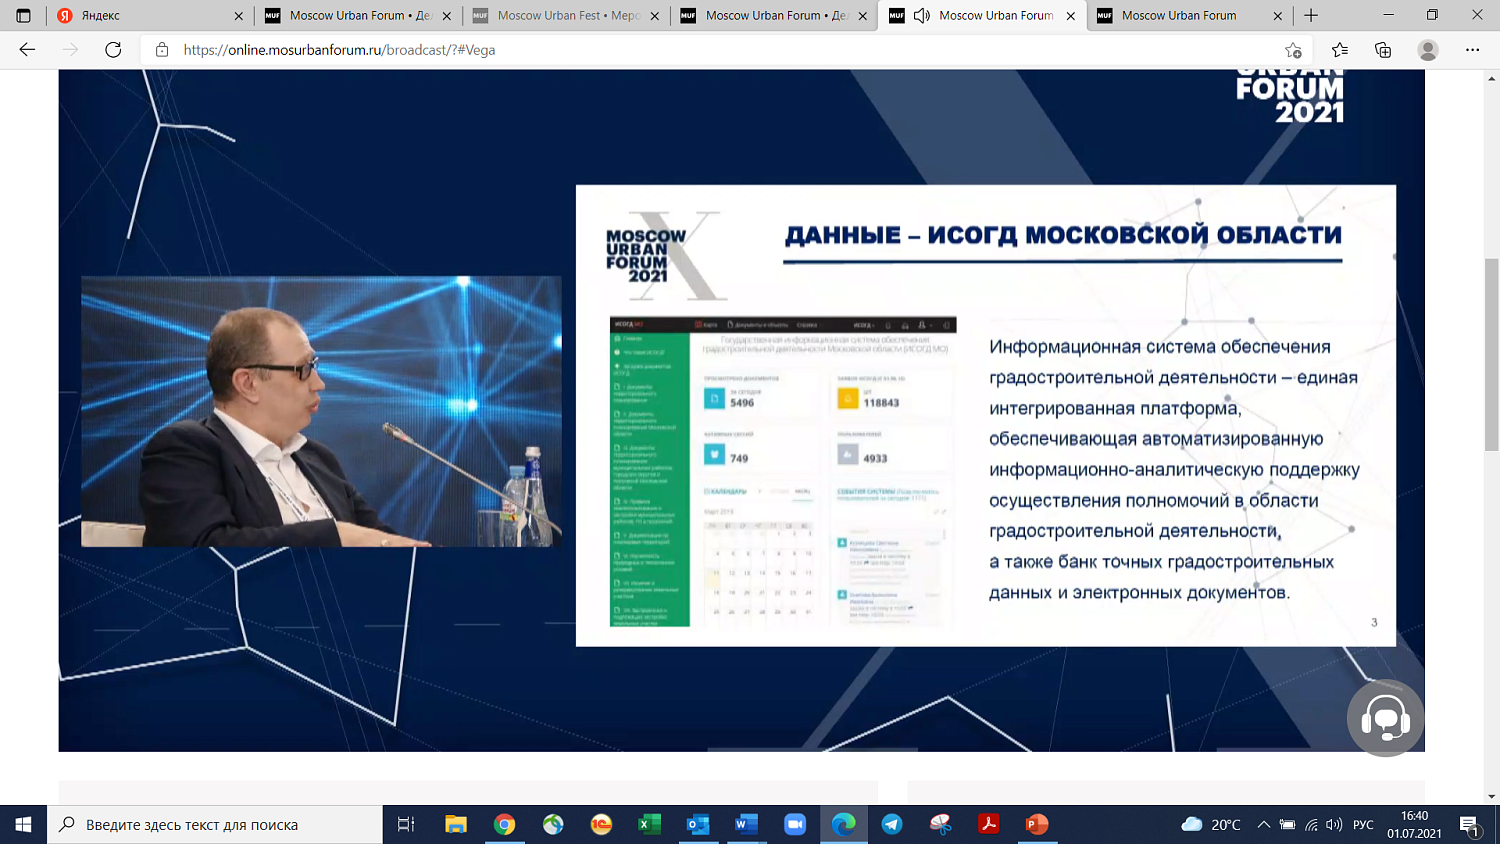Launch PowerPoint from the taskbar
Image resolution: width=1500 pixels, height=844 pixels.
1036,825
